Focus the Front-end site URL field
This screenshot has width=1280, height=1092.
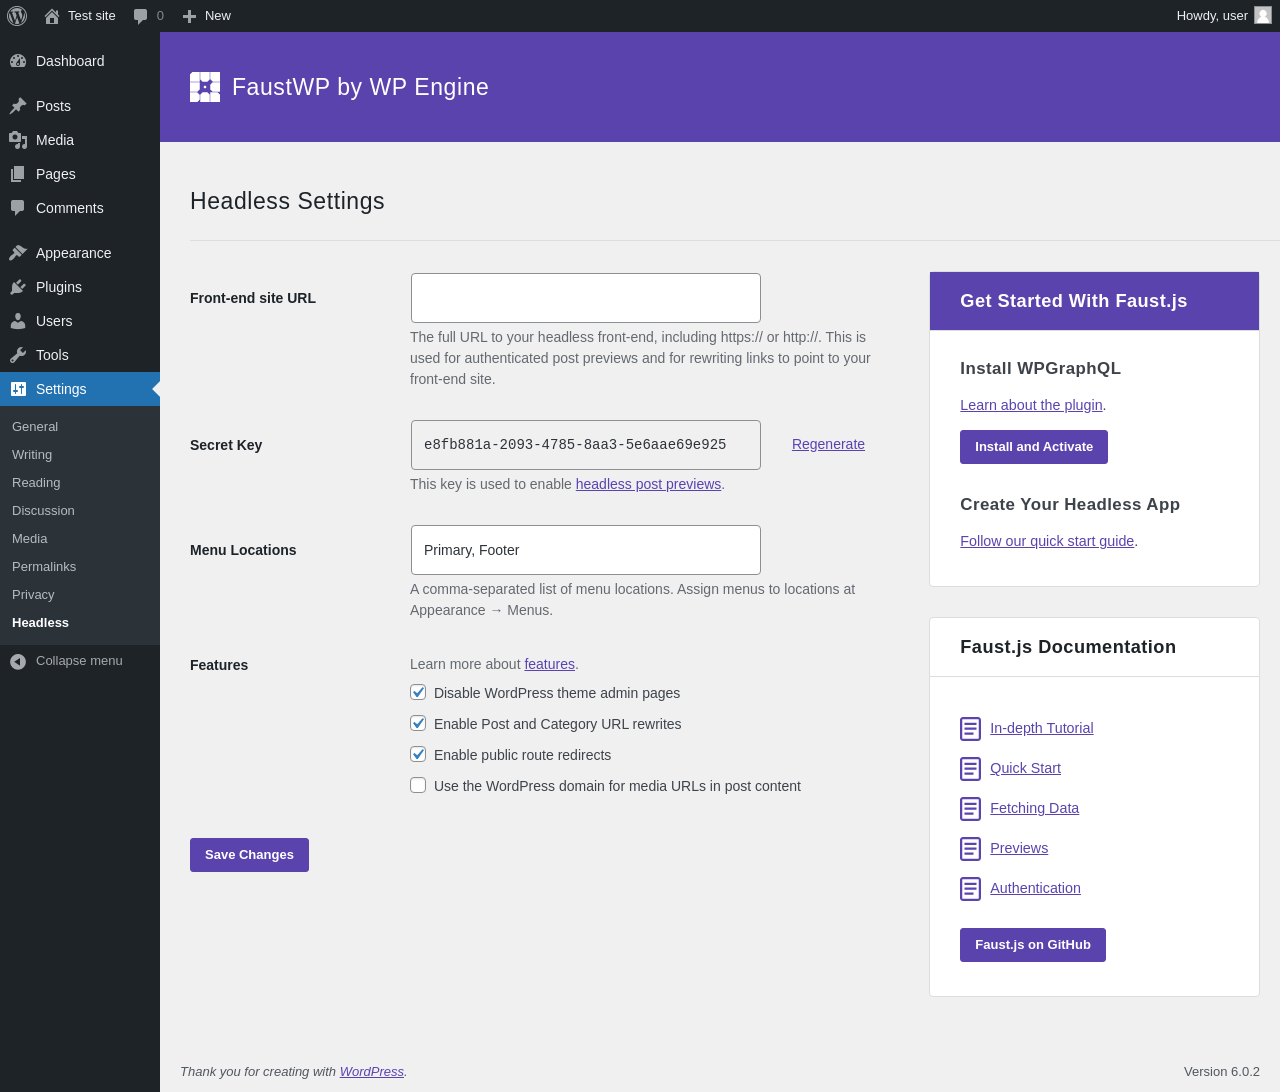pyautogui.click(x=586, y=298)
